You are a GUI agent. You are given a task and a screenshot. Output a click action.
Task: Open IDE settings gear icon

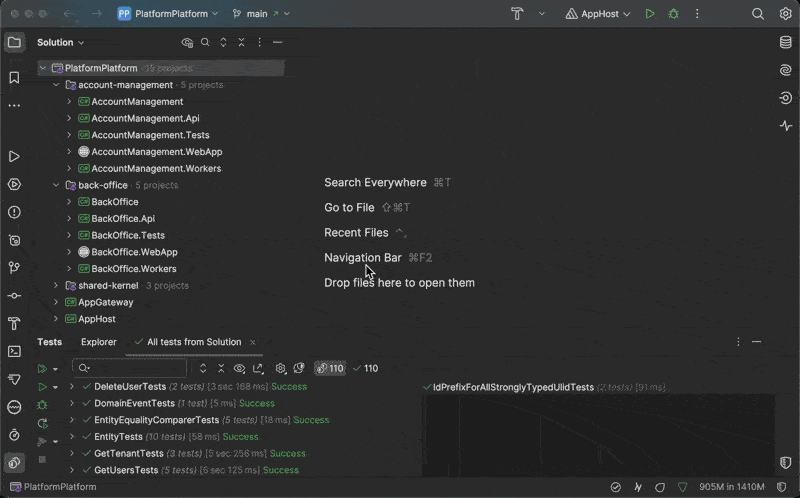[786, 14]
